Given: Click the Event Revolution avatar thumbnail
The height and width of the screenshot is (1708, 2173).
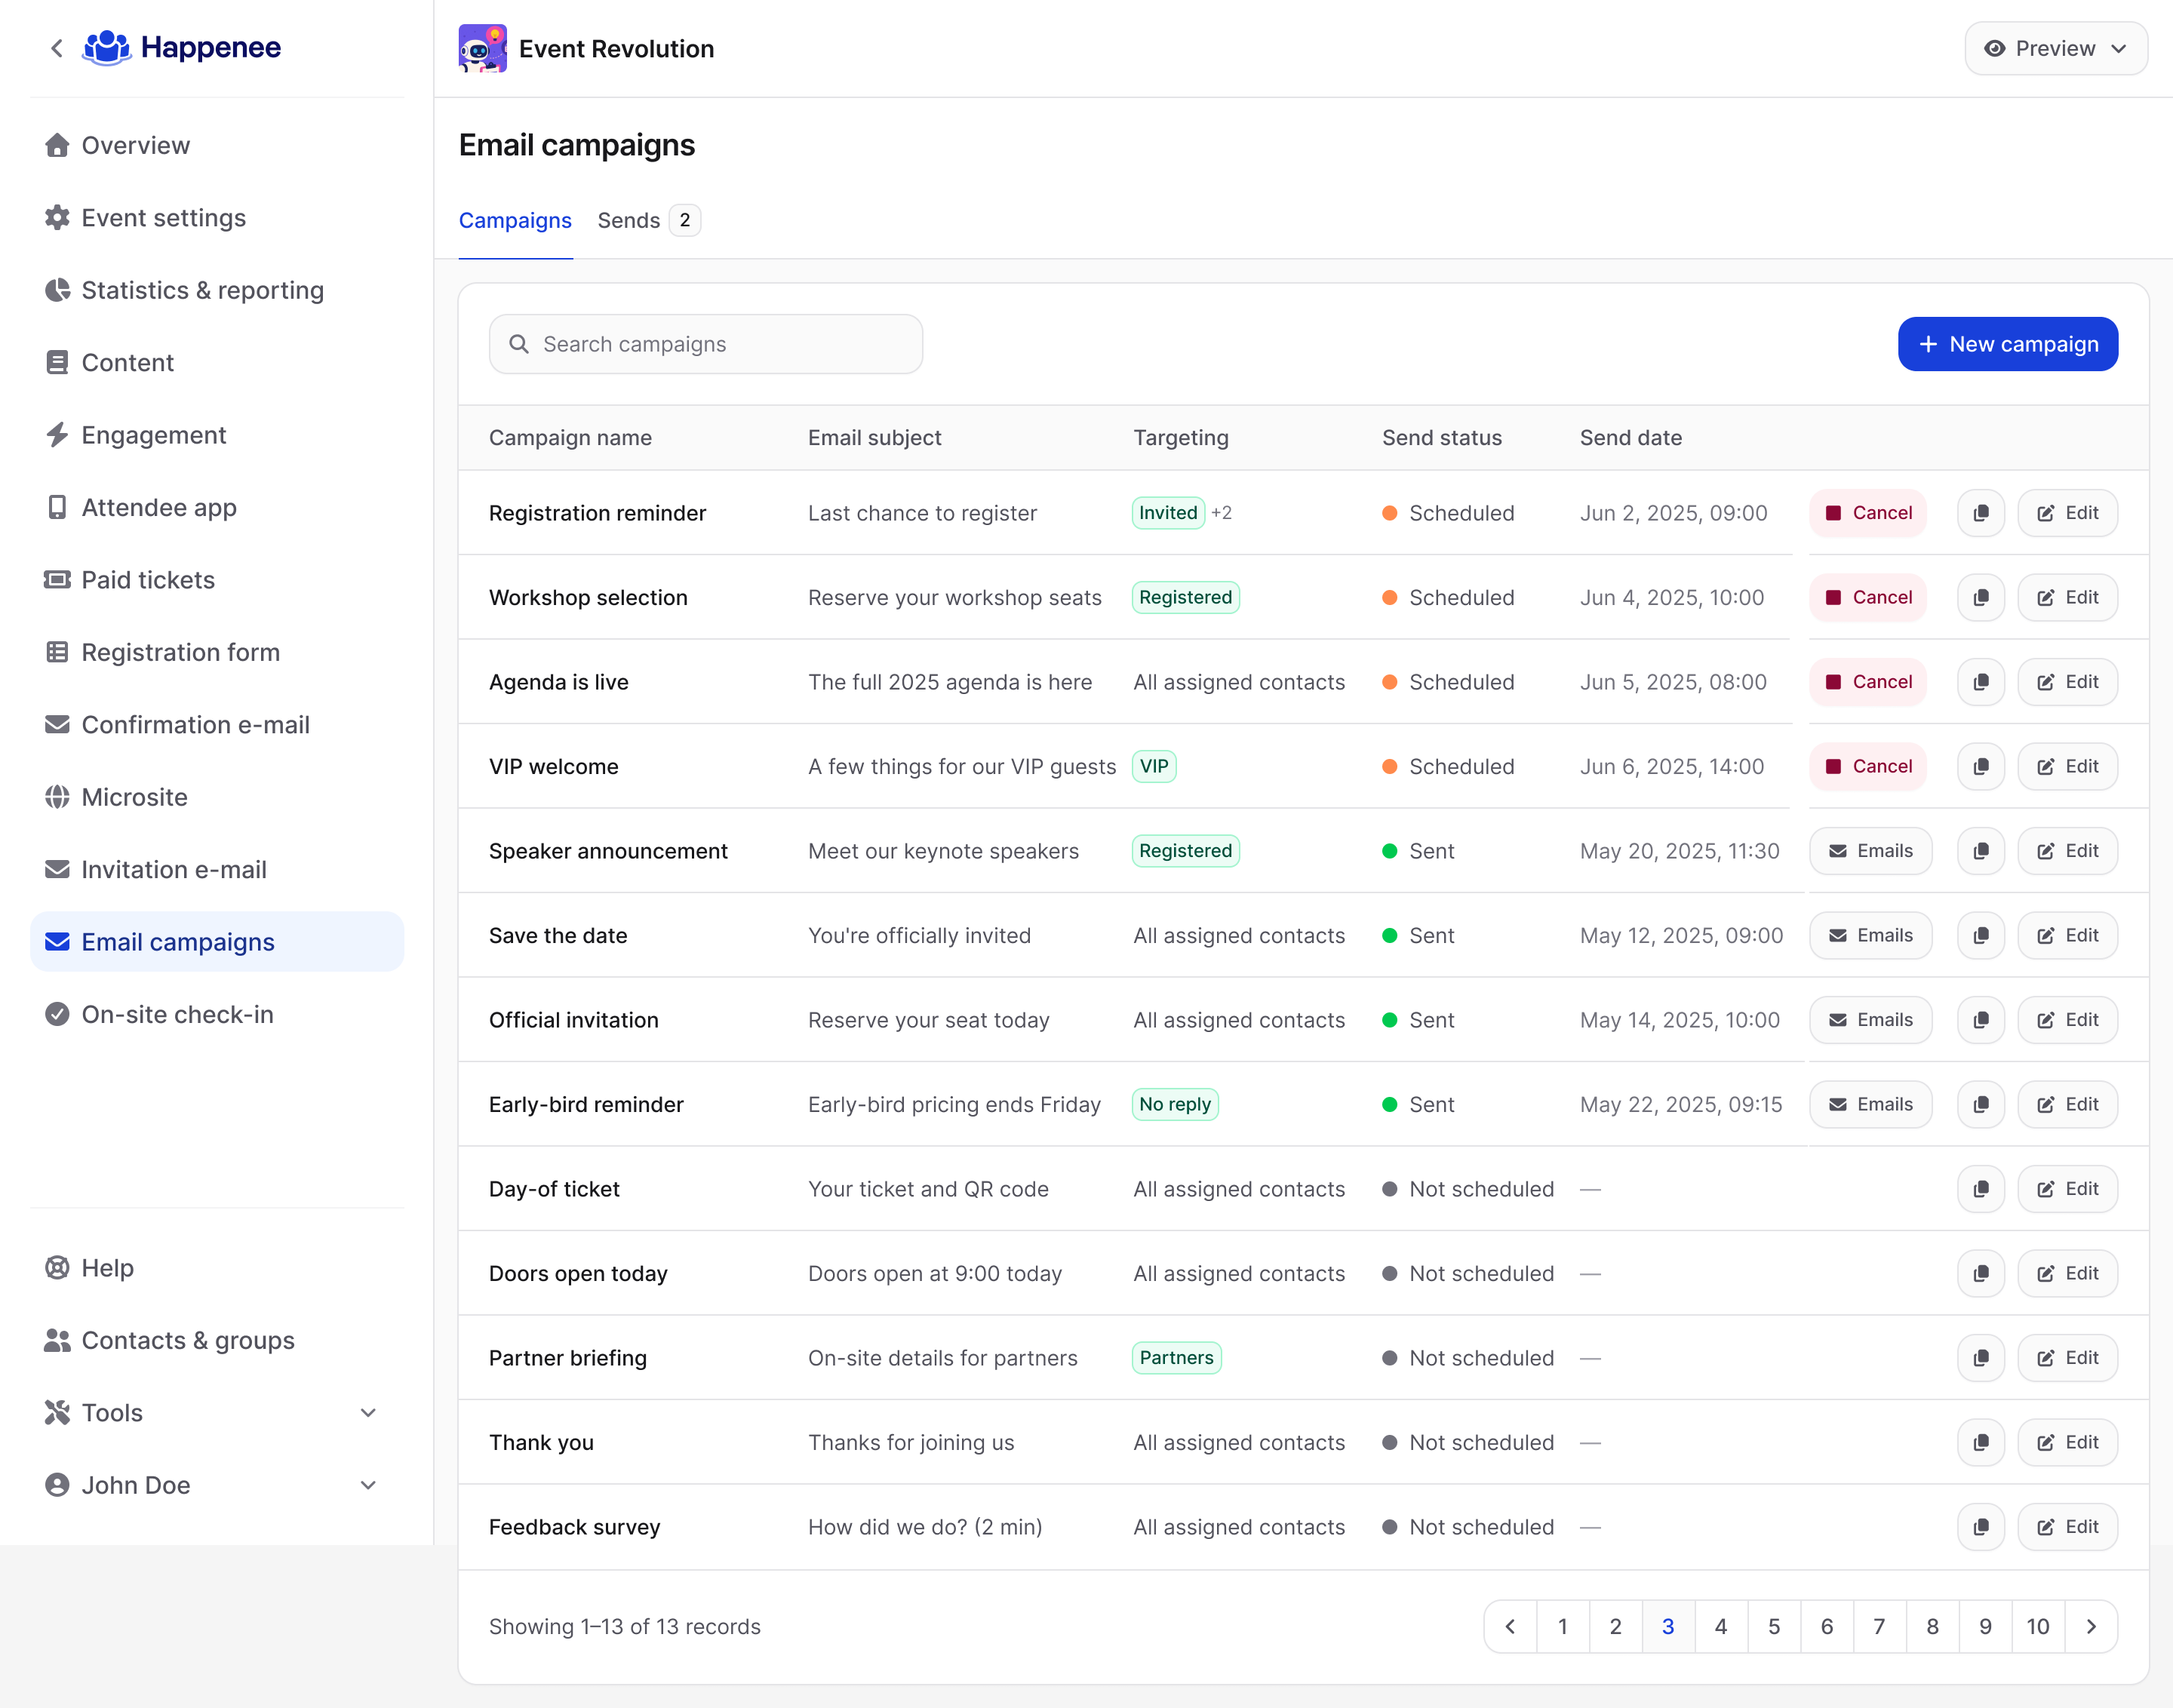Looking at the screenshot, I should coord(482,48).
